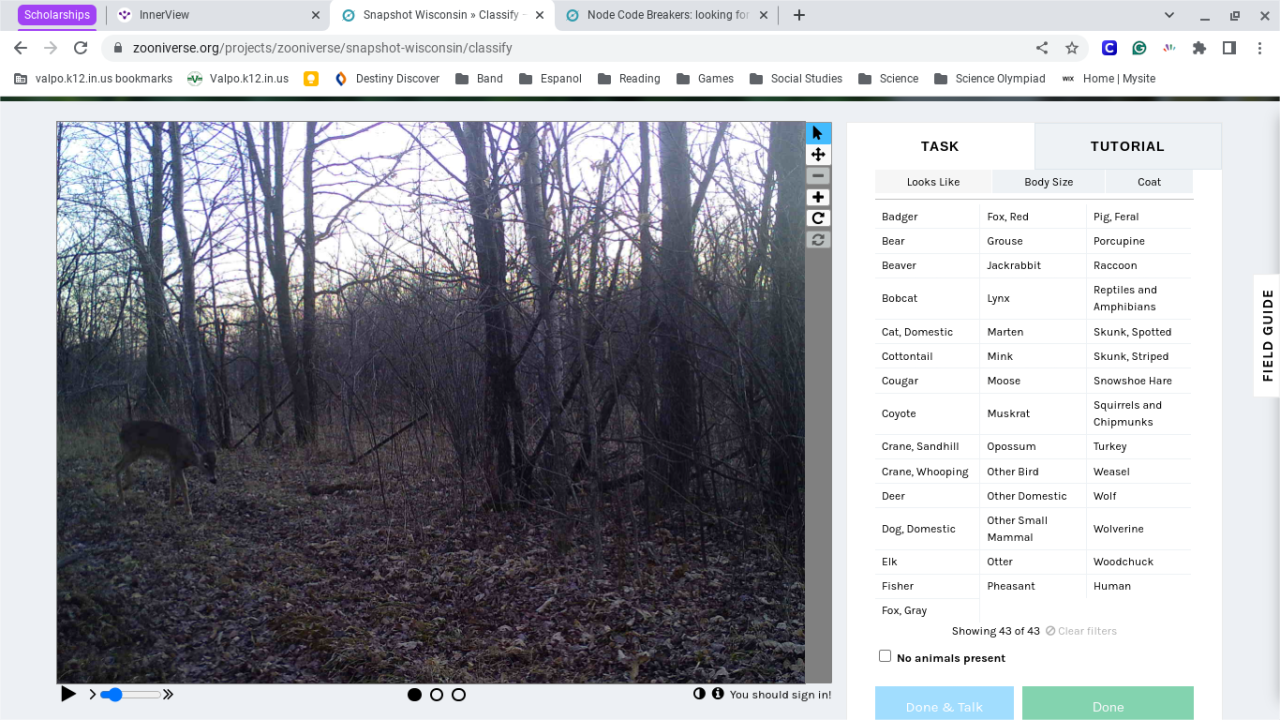Open the Chrome three-dot menu
Image resolution: width=1280 pixels, height=720 pixels.
click(1259, 48)
